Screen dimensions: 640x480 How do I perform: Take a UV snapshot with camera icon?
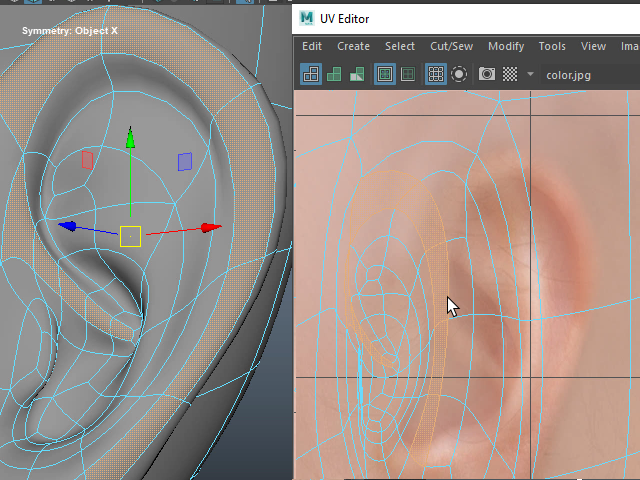pyautogui.click(x=487, y=74)
